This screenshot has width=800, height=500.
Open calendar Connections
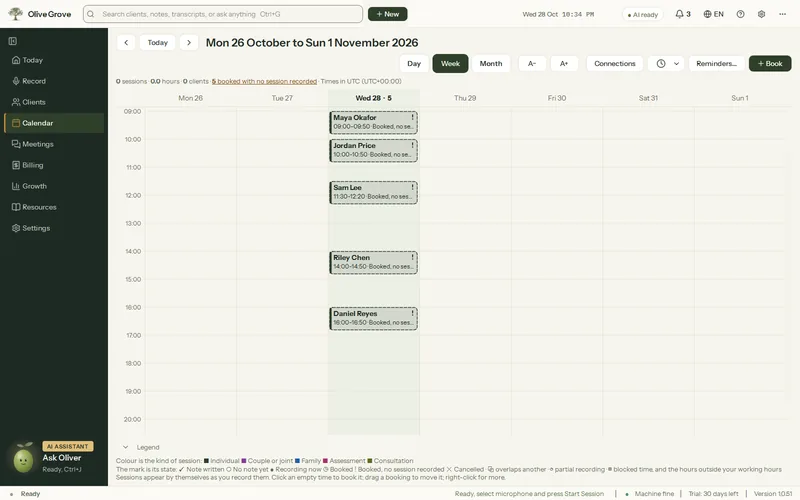coord(615,64)
